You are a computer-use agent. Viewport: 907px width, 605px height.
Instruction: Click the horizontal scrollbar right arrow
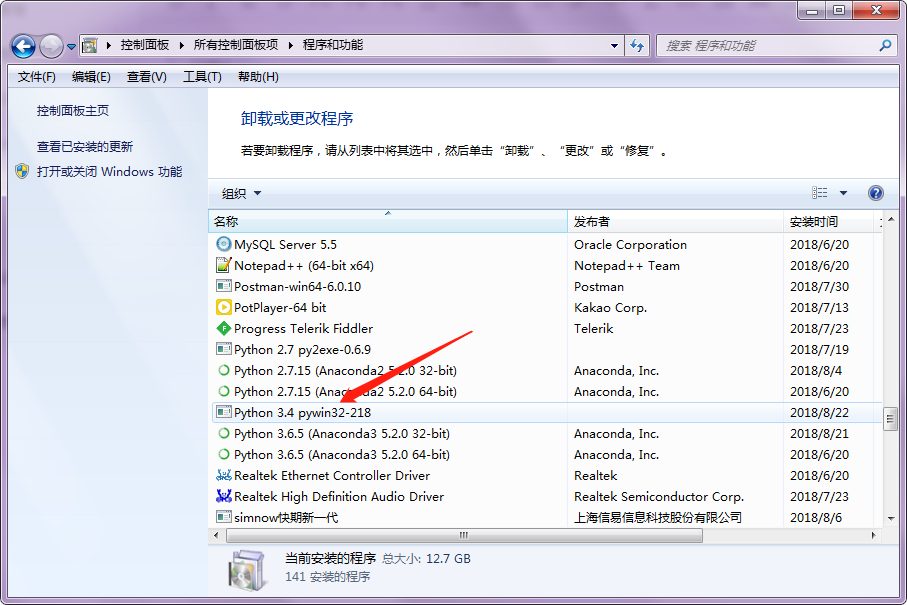point(873,535)
